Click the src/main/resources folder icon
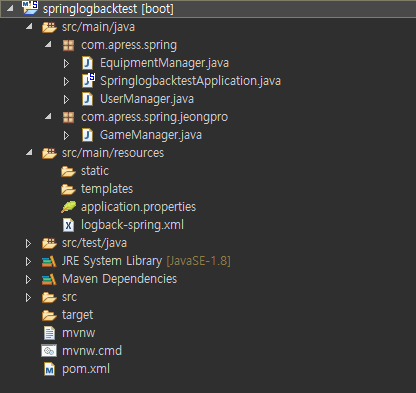 49,153
